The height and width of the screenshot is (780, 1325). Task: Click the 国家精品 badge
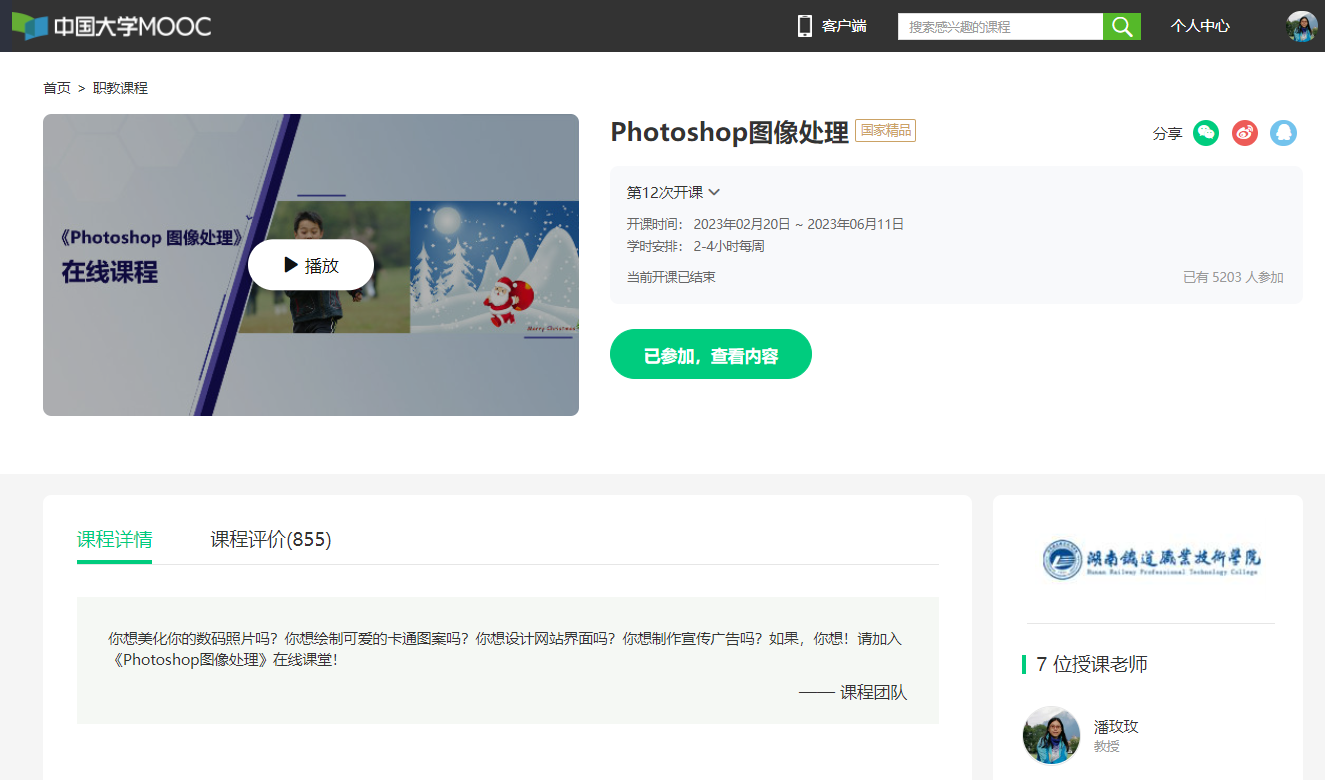pos(885,131)
